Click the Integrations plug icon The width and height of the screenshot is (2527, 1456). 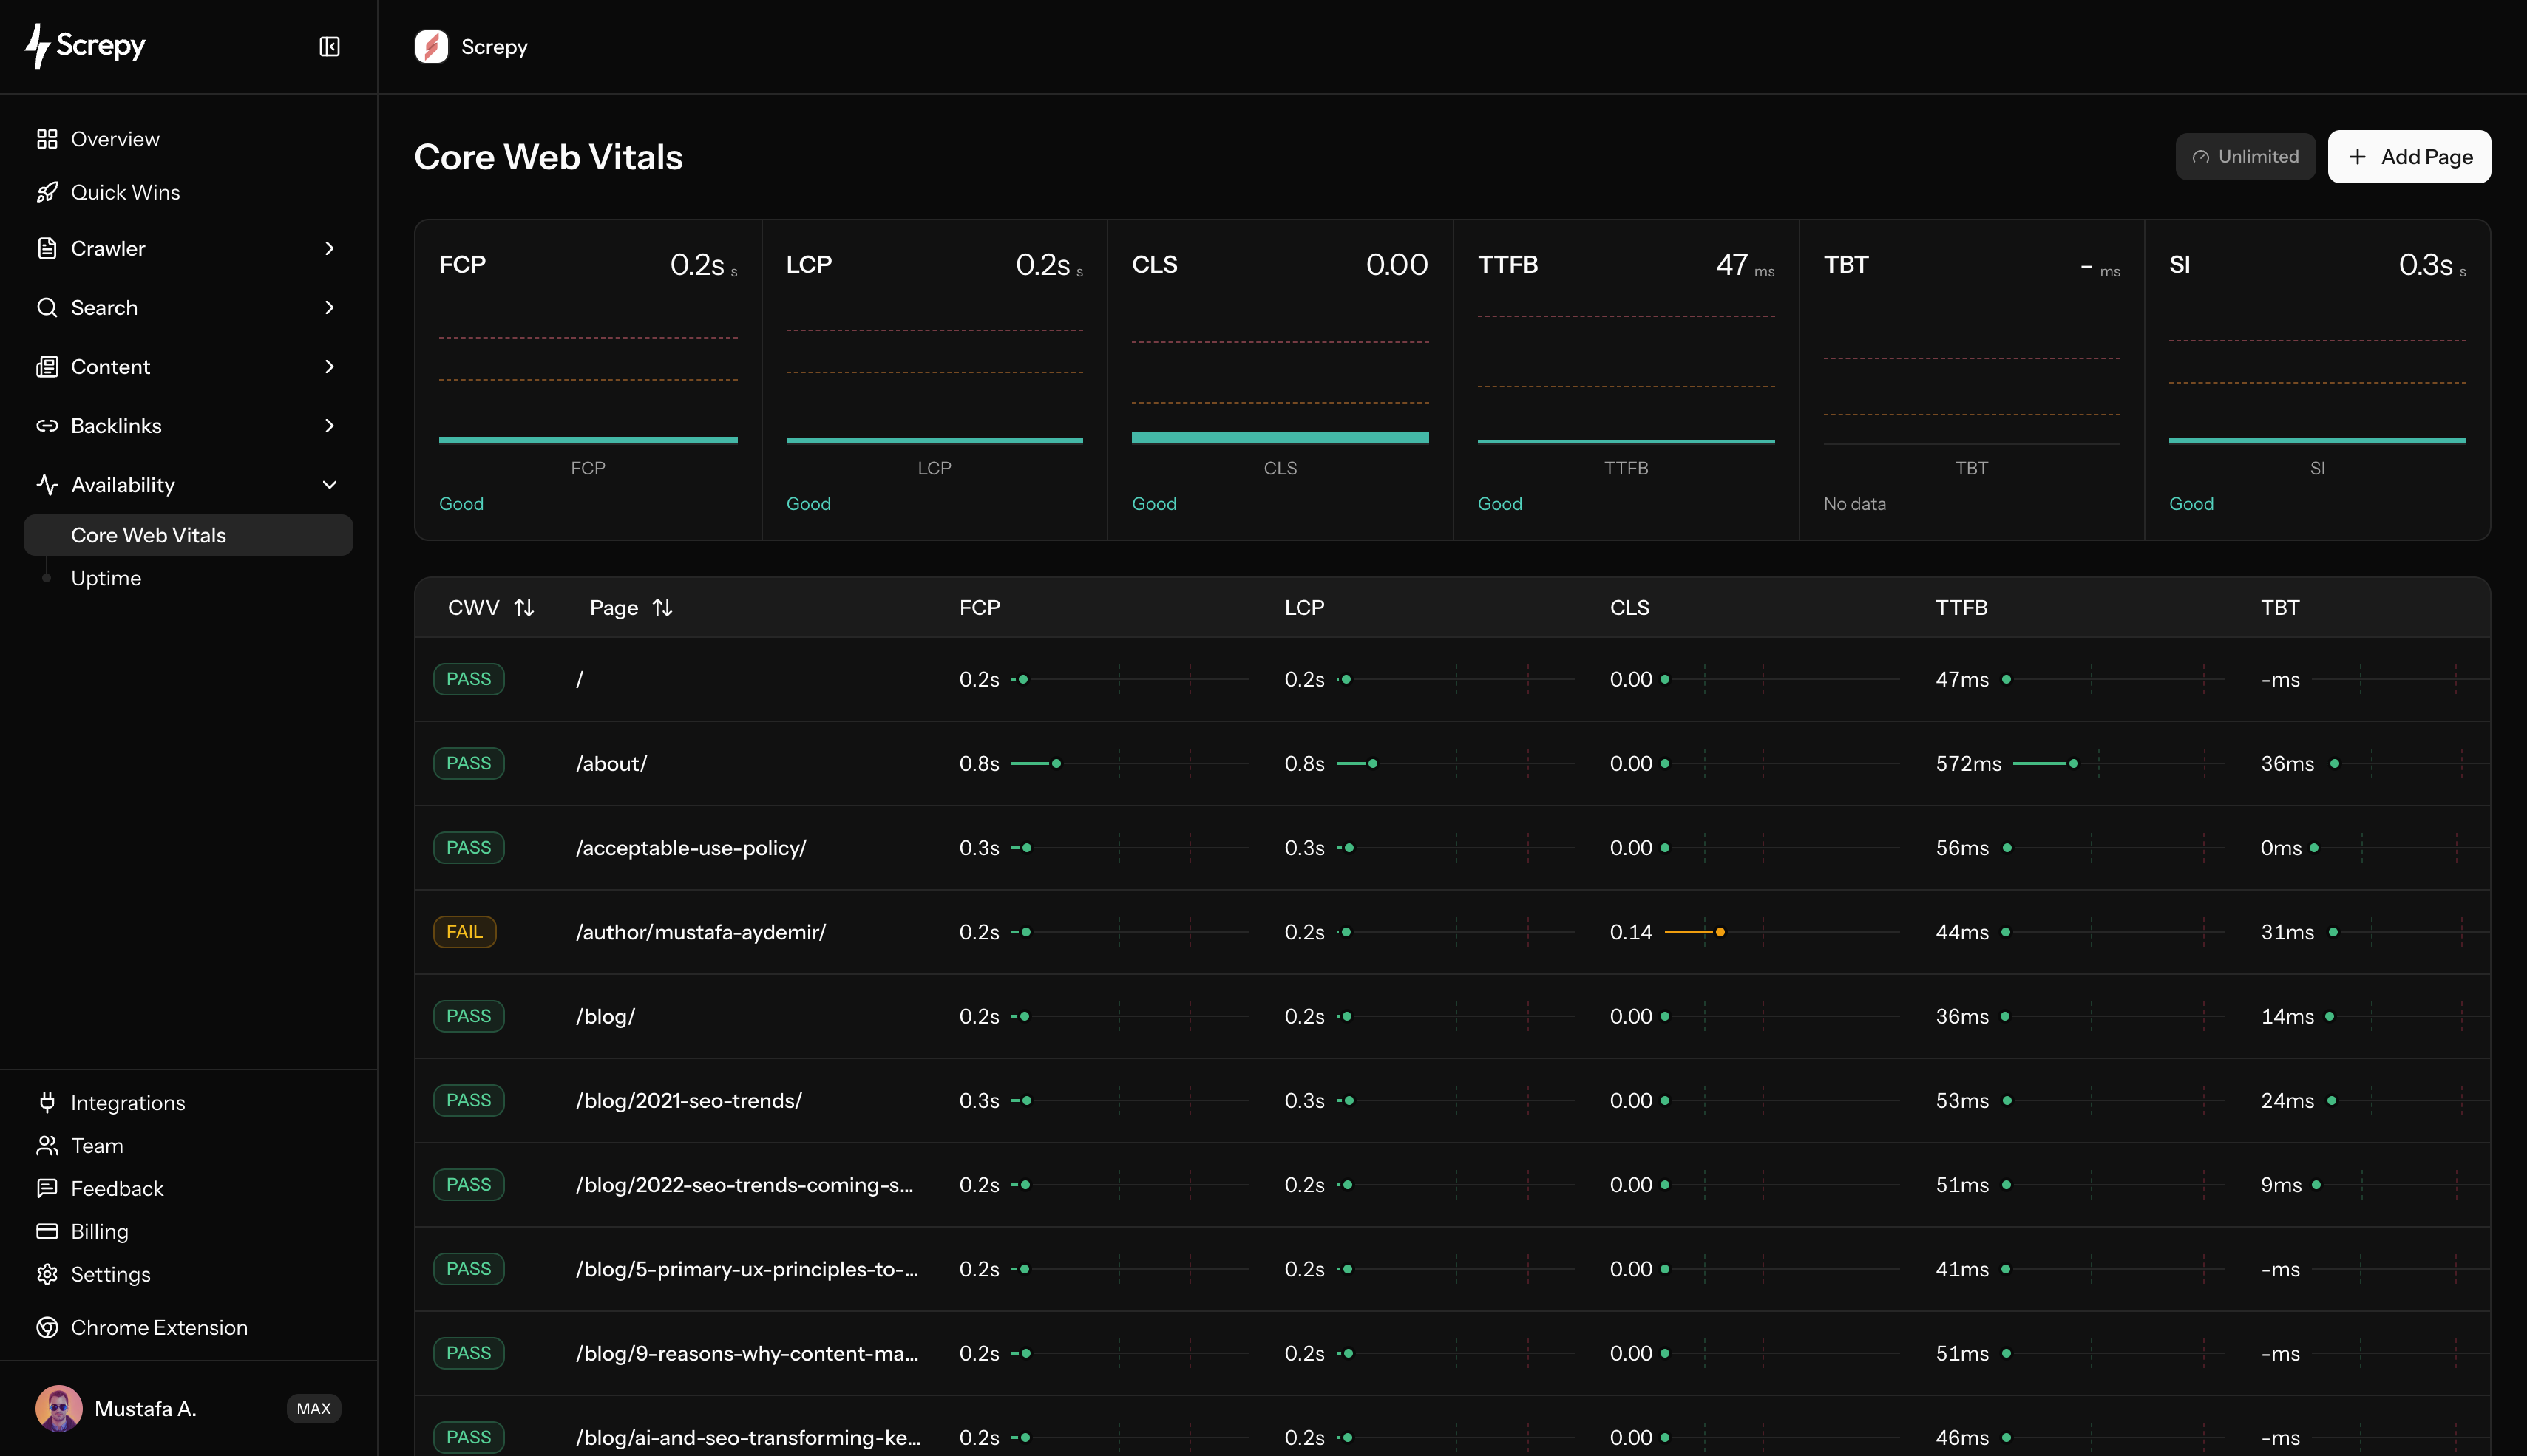47,1102
